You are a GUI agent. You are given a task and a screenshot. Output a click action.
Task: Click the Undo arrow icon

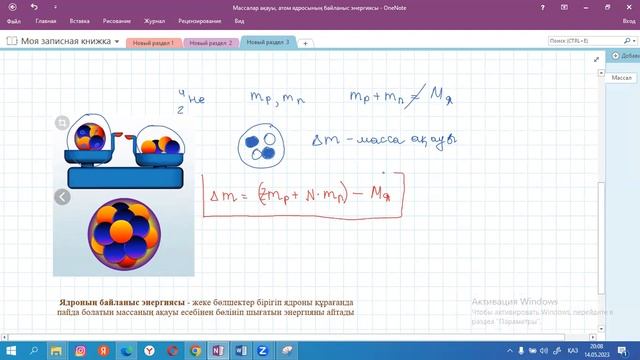pos(34,7)
